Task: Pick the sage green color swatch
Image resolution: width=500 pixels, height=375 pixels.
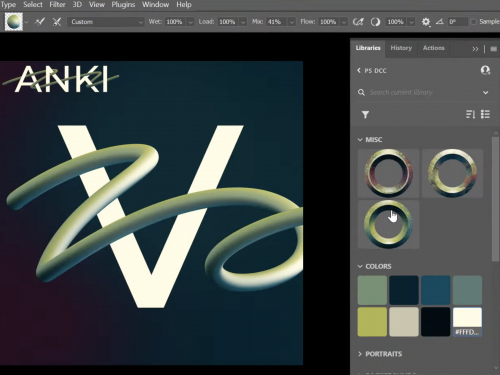Action: click(x=372, y=290)
